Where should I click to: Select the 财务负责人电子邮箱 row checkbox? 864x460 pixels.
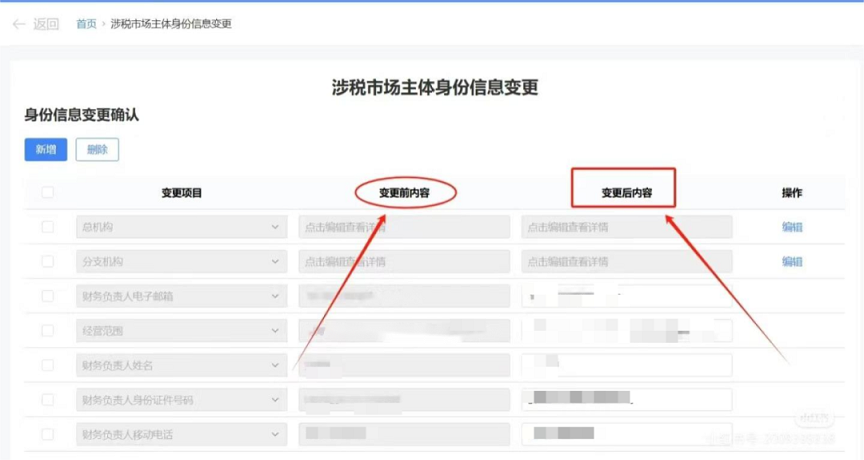(x=47, y=296)
